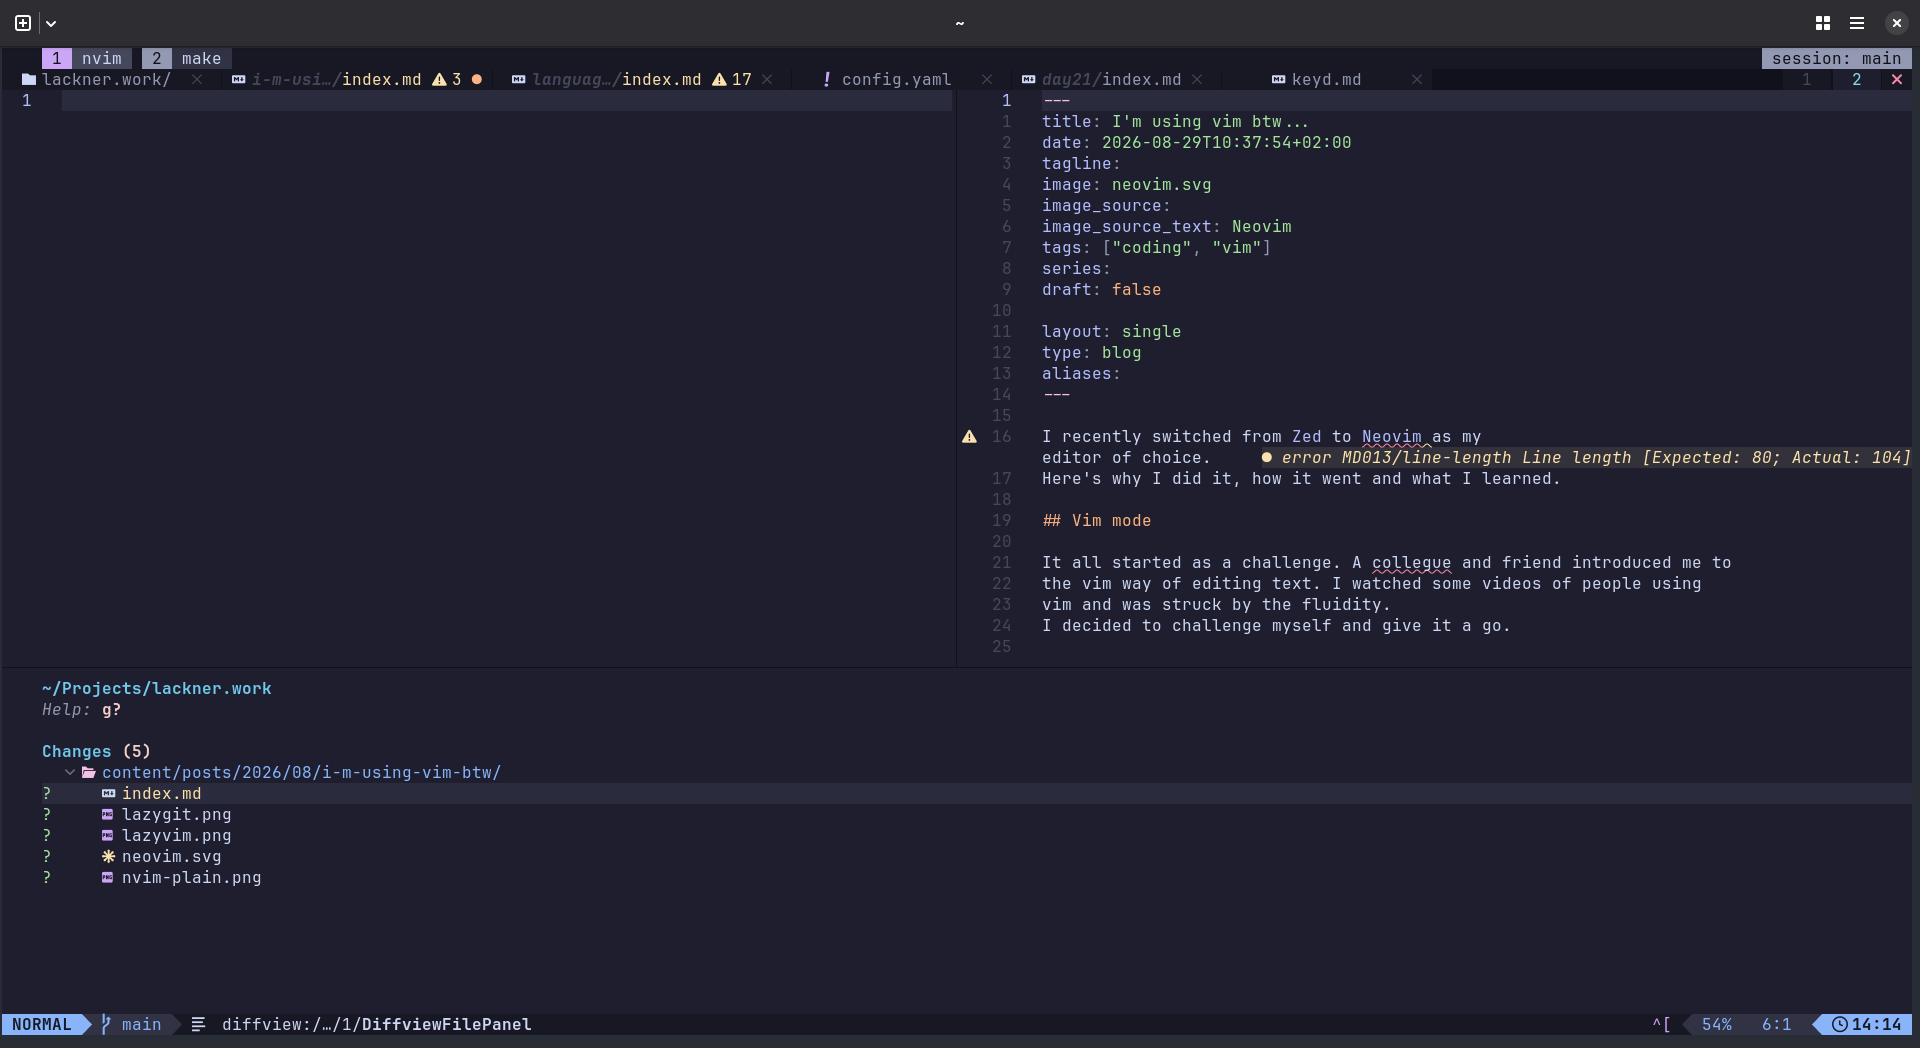Select the languag…/index.md buffer tab
The image size is (1920, 1048).
click(x=617, y=79)
